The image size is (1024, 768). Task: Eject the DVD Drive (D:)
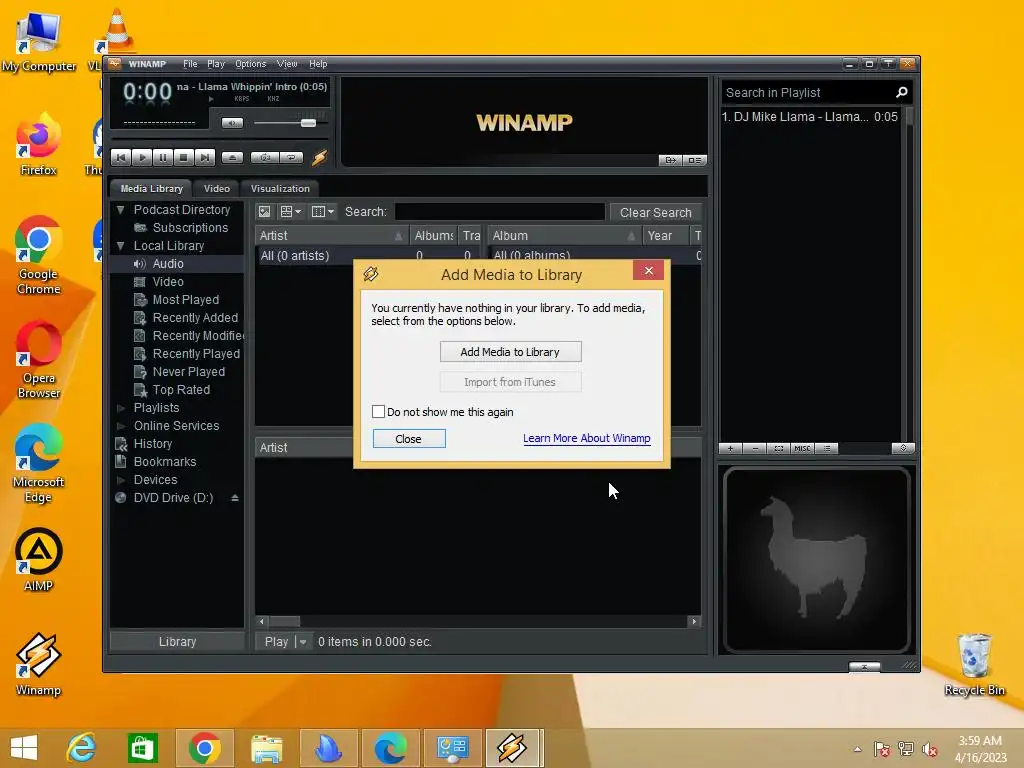(234, 498)
